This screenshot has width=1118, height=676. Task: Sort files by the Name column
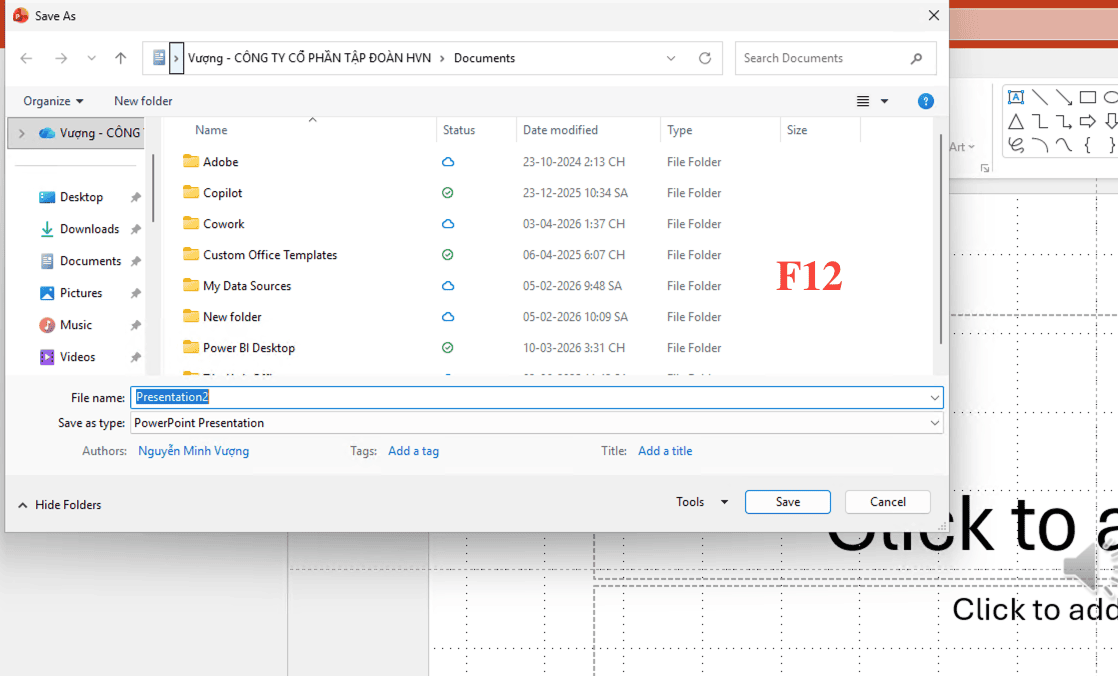pos(211,130)
